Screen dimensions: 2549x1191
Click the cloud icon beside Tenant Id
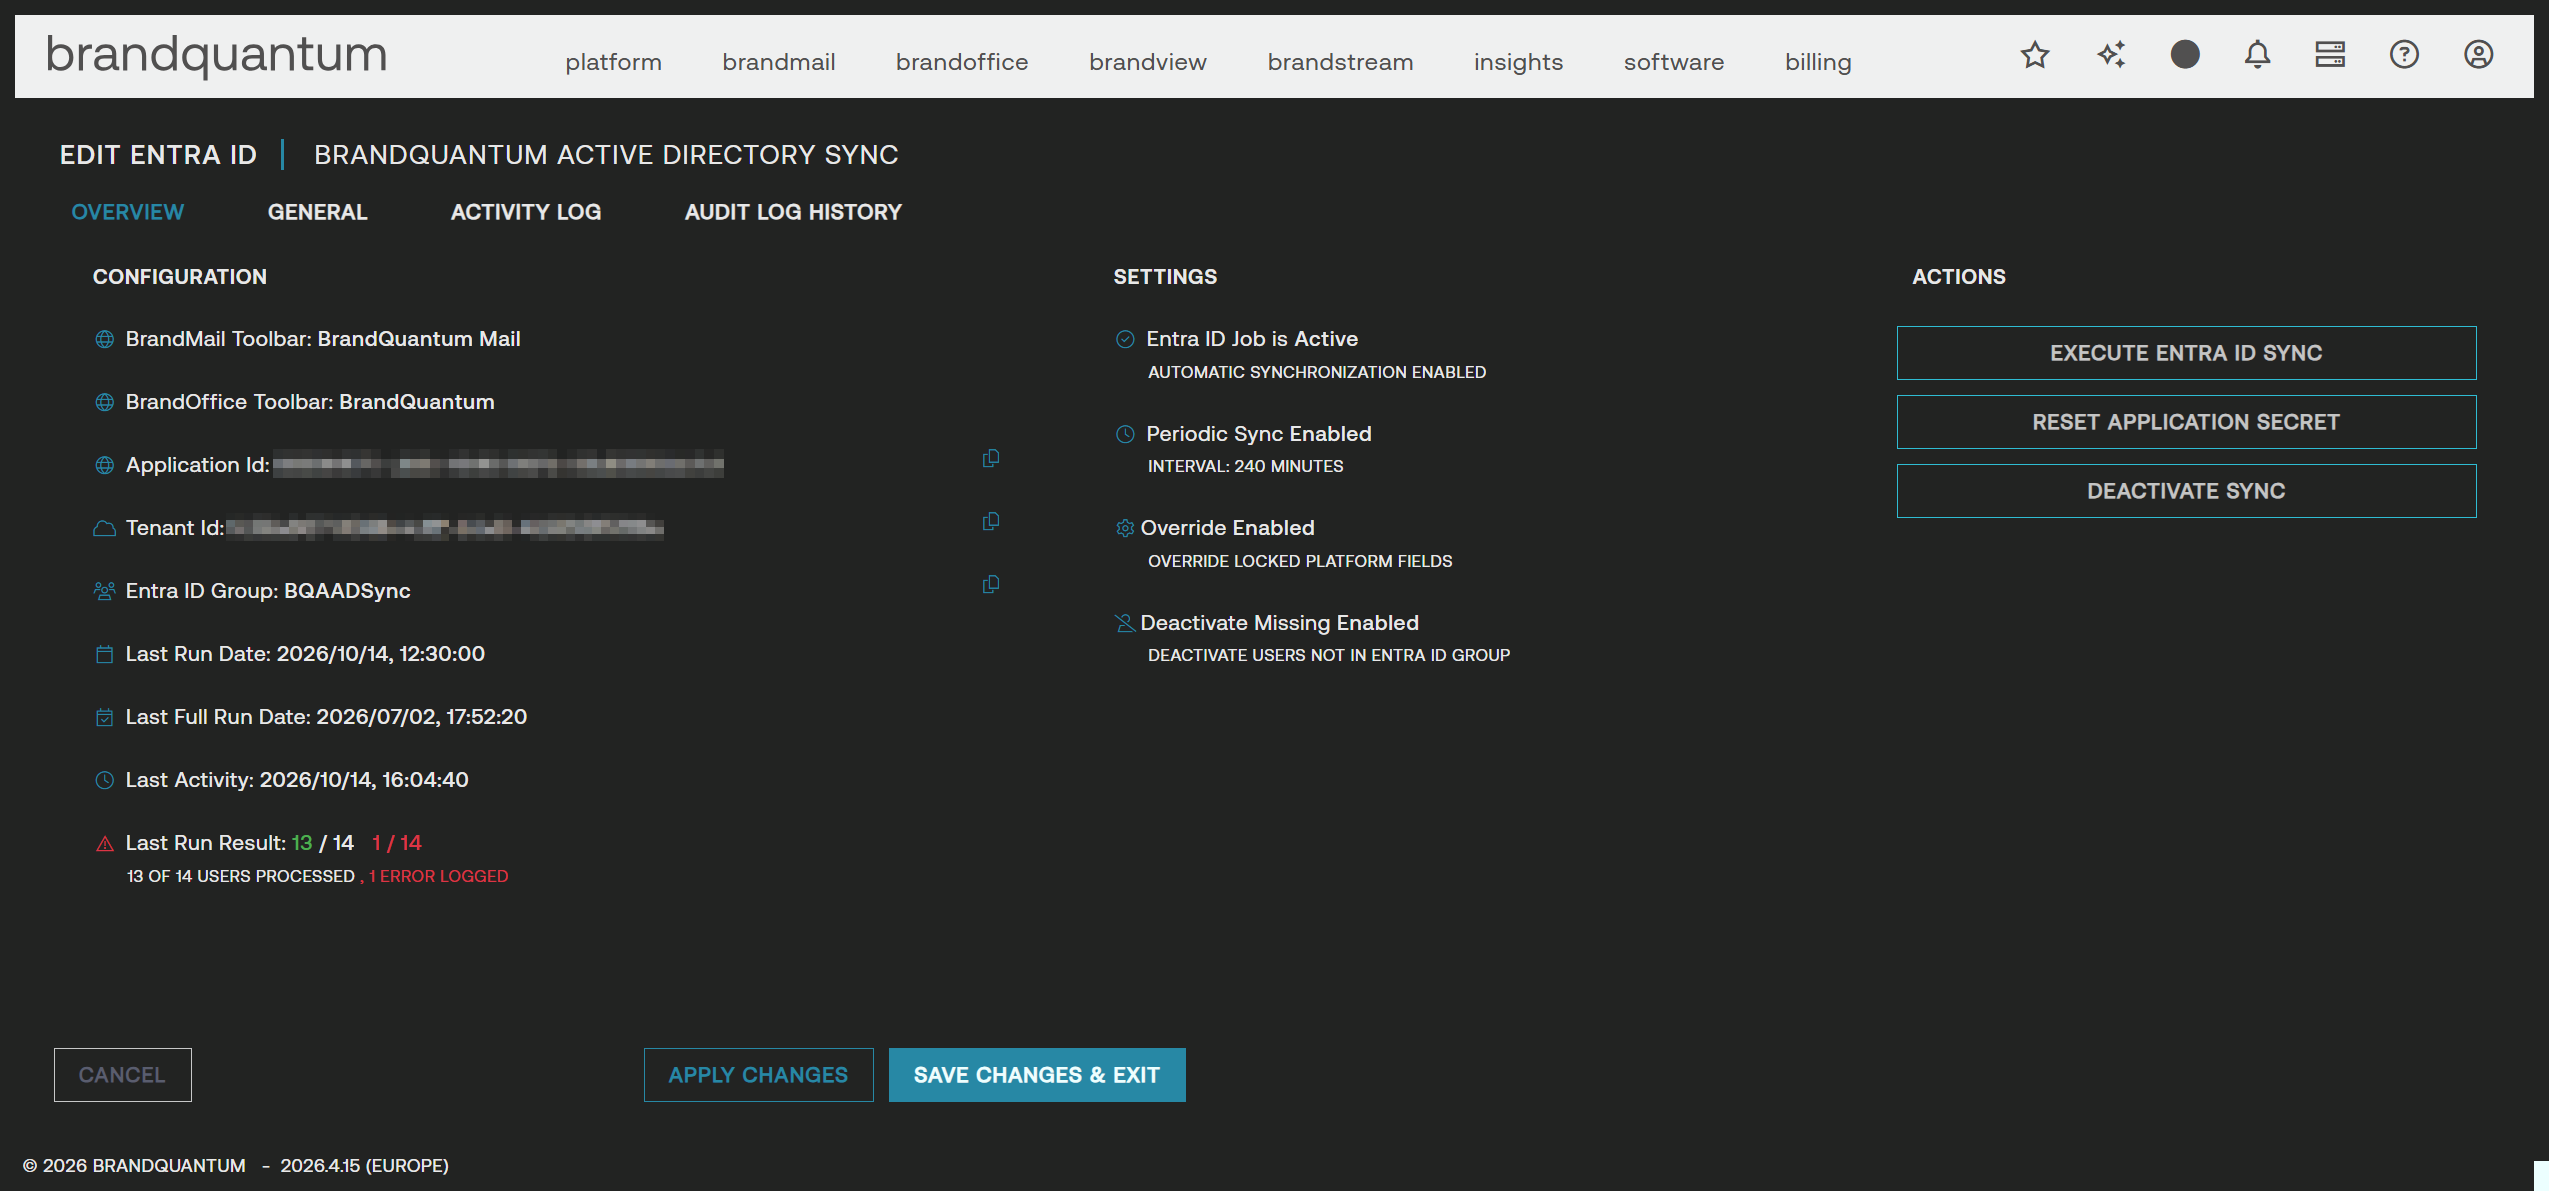(x=104, y=528)
